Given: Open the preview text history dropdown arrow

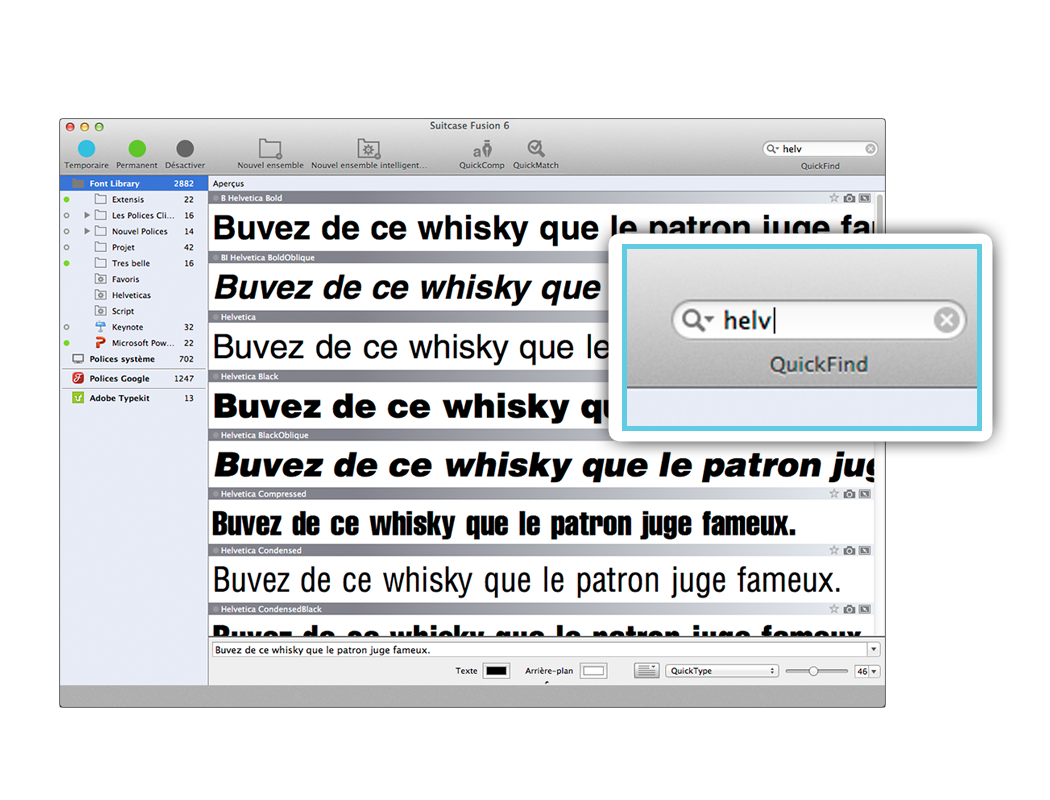Looking at the screenshot, I should point(873,649).
